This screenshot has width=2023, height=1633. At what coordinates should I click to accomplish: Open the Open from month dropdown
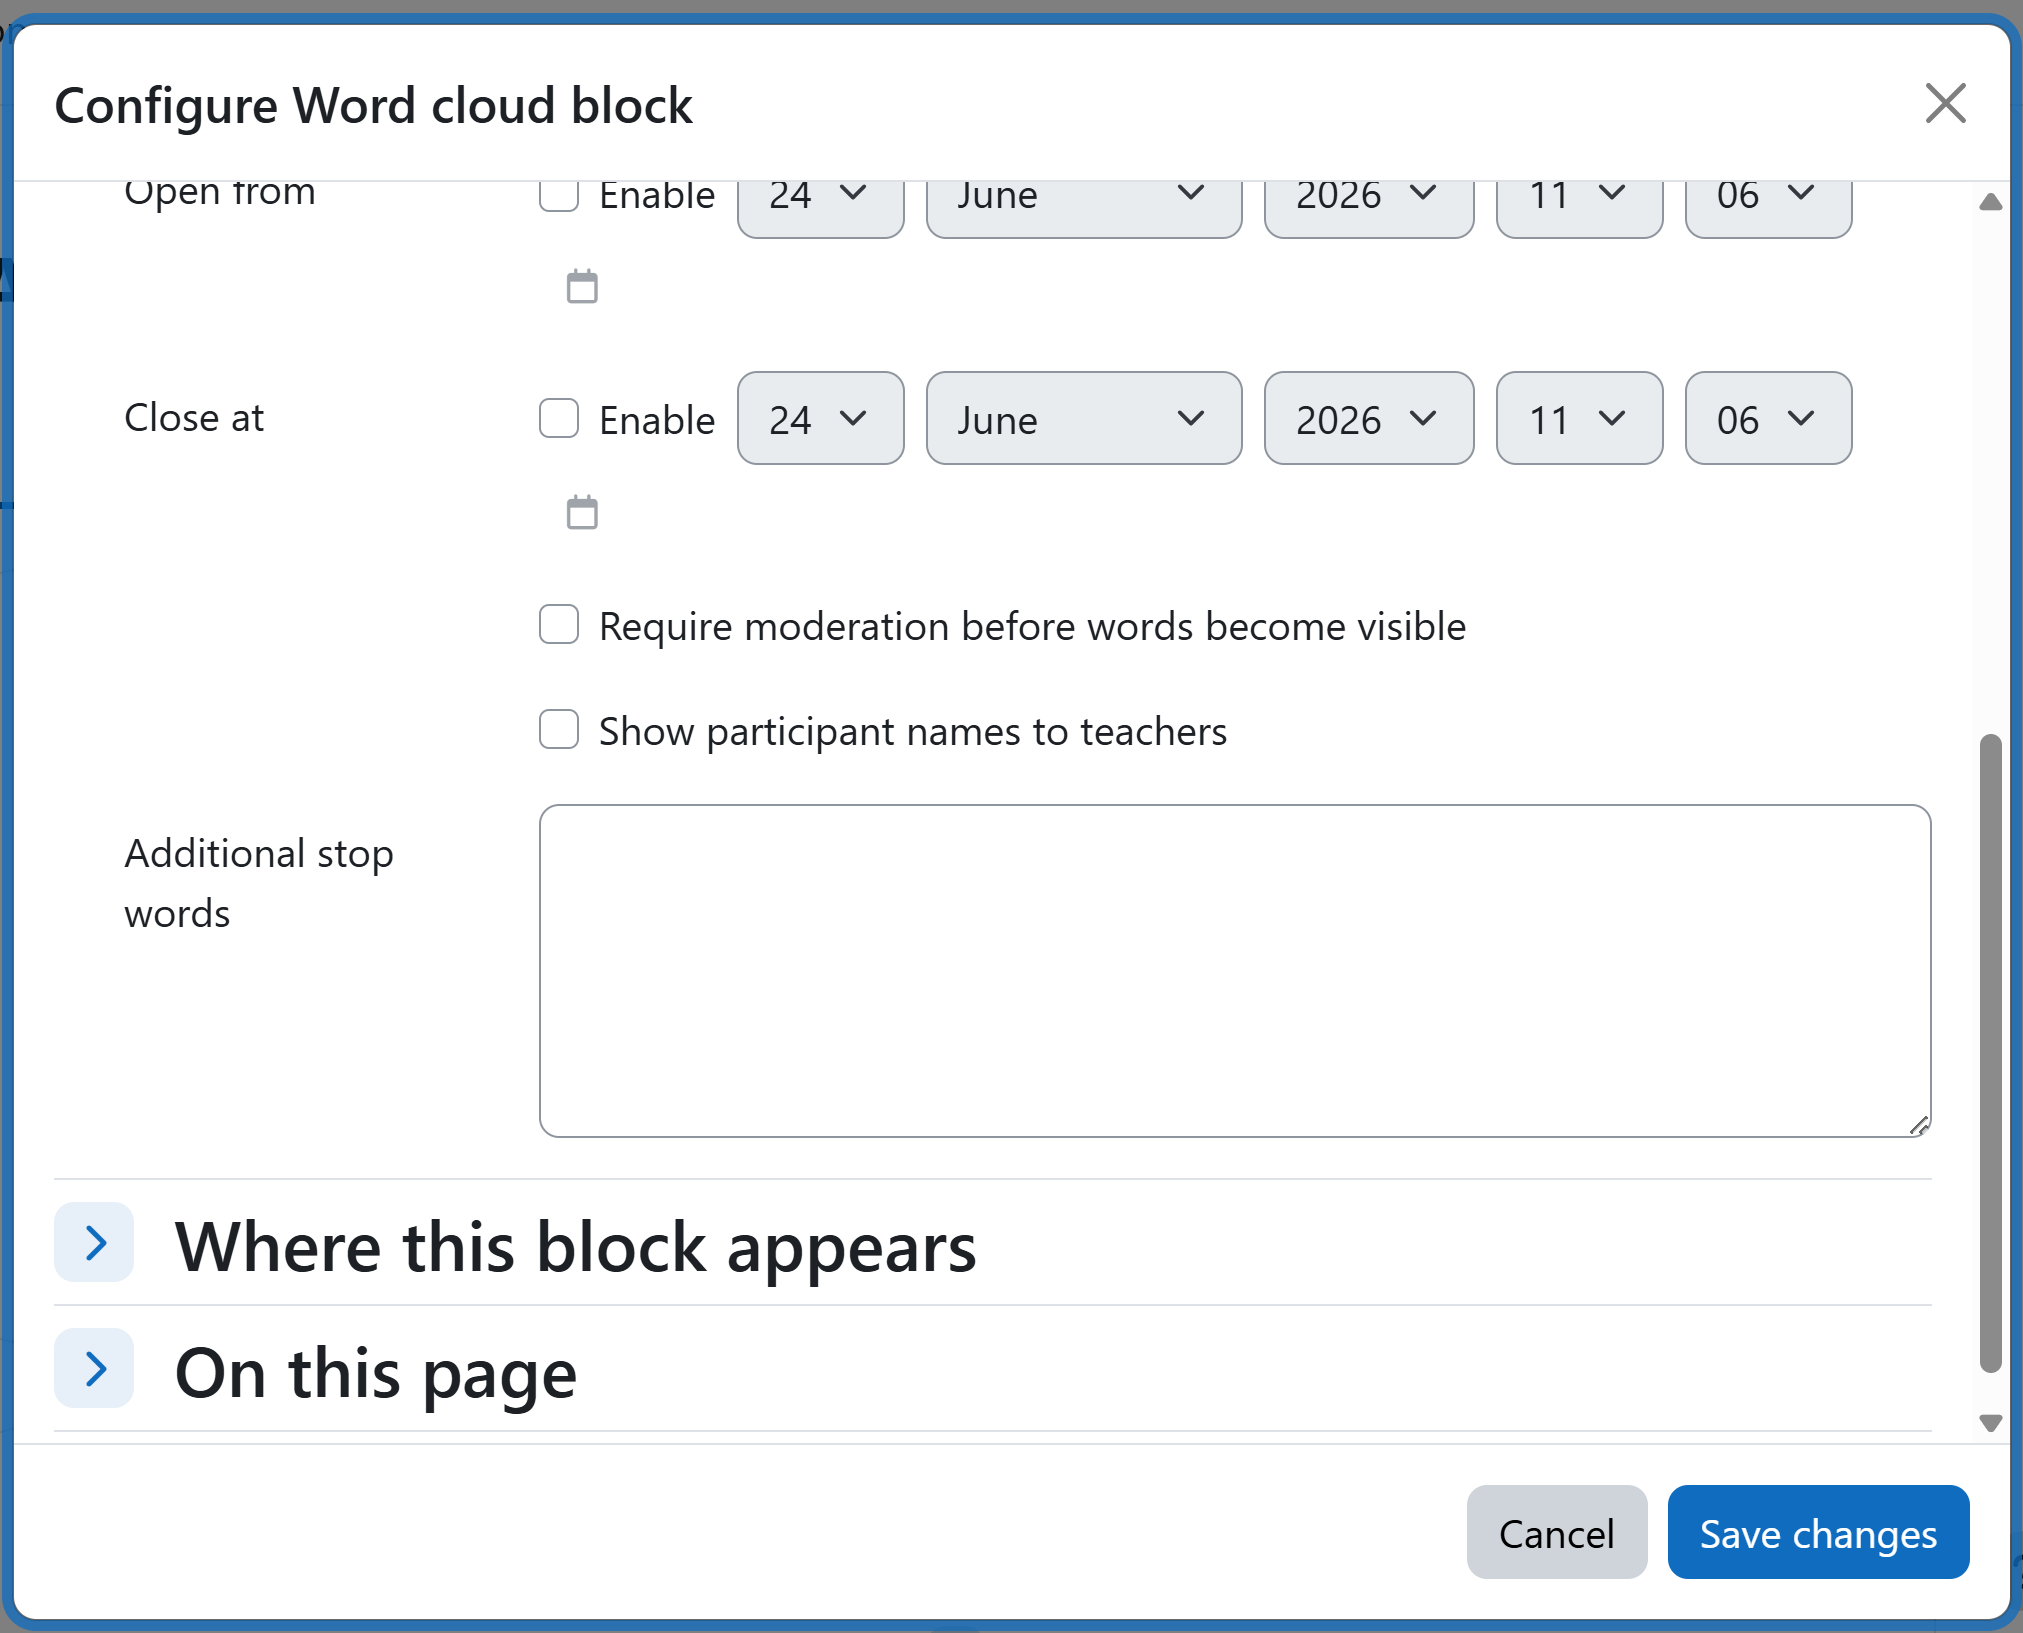[x=1084, y=208]
